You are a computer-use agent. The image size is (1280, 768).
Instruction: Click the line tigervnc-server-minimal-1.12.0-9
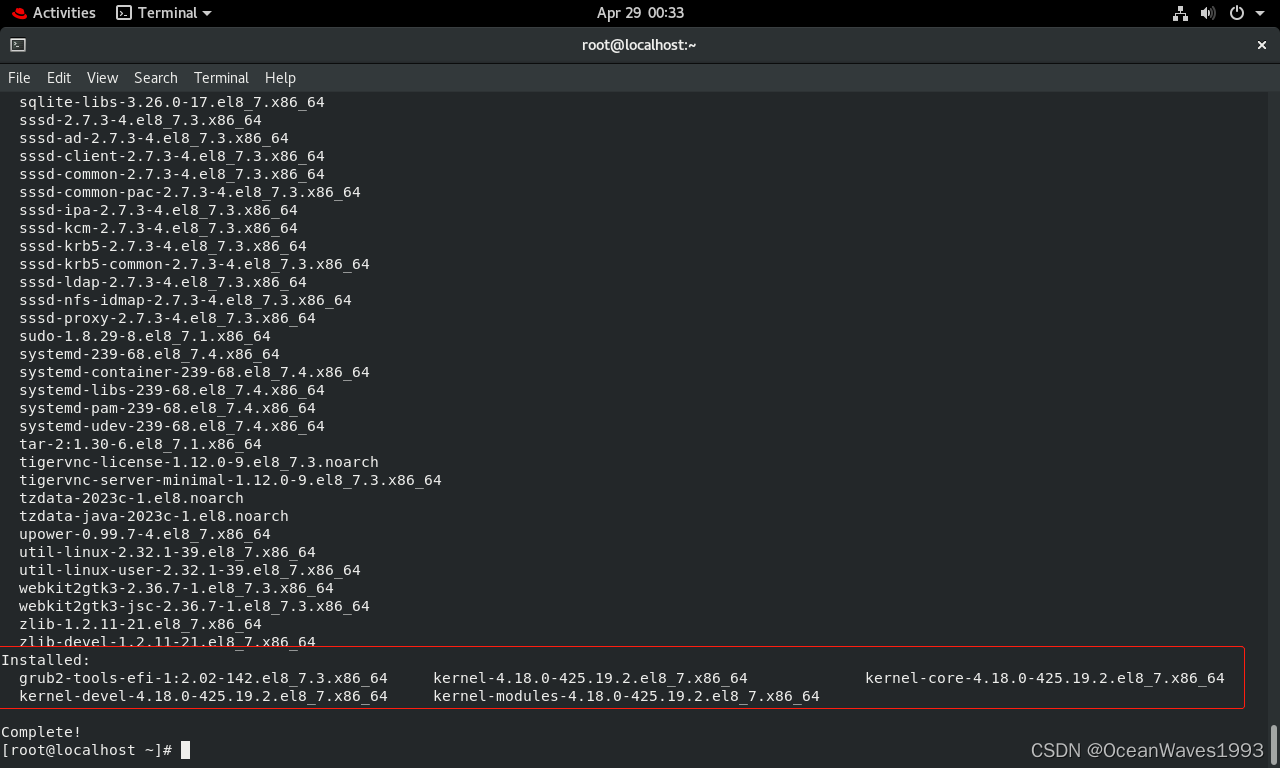pyautogui.click(x=230, y=480)
